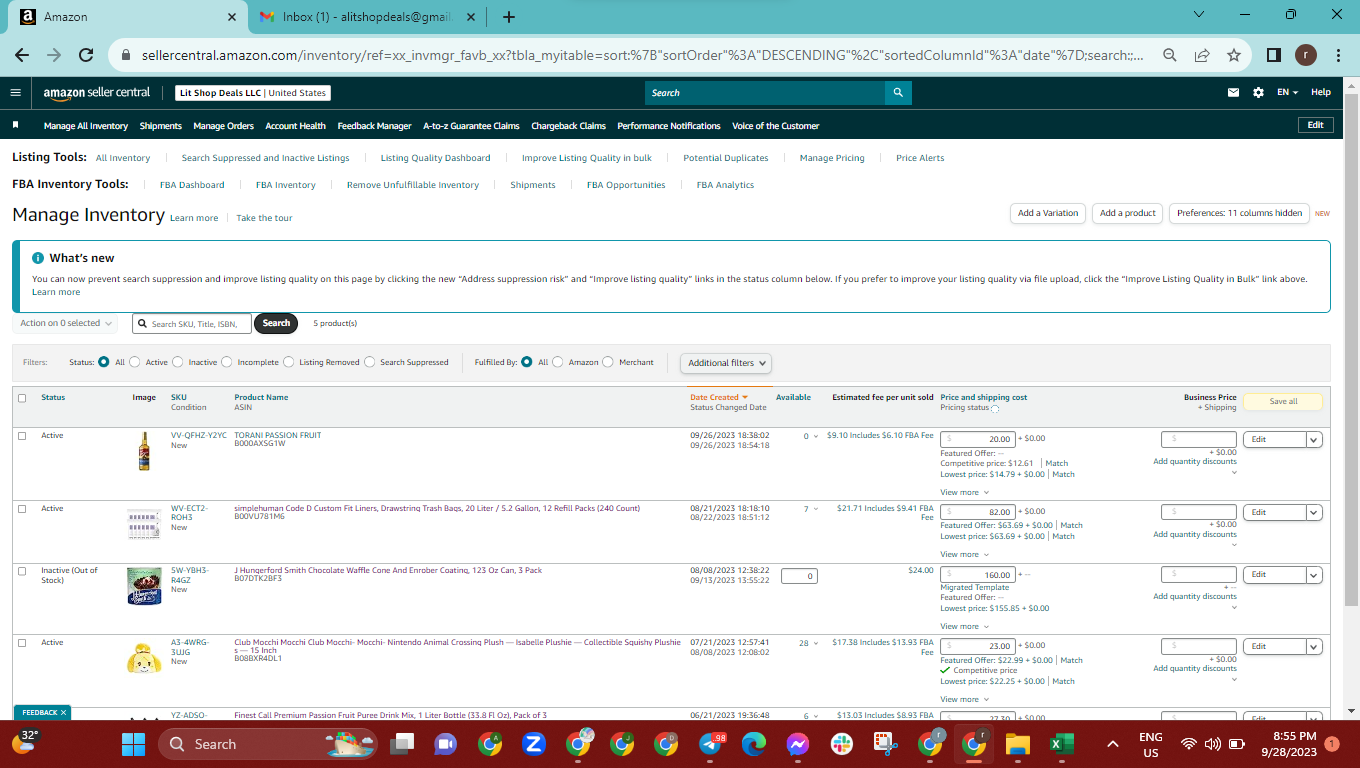Viewport: 1360px width, 768px height.
Task: Click the Torani price field showing 20.00
Action: point(978,439)
